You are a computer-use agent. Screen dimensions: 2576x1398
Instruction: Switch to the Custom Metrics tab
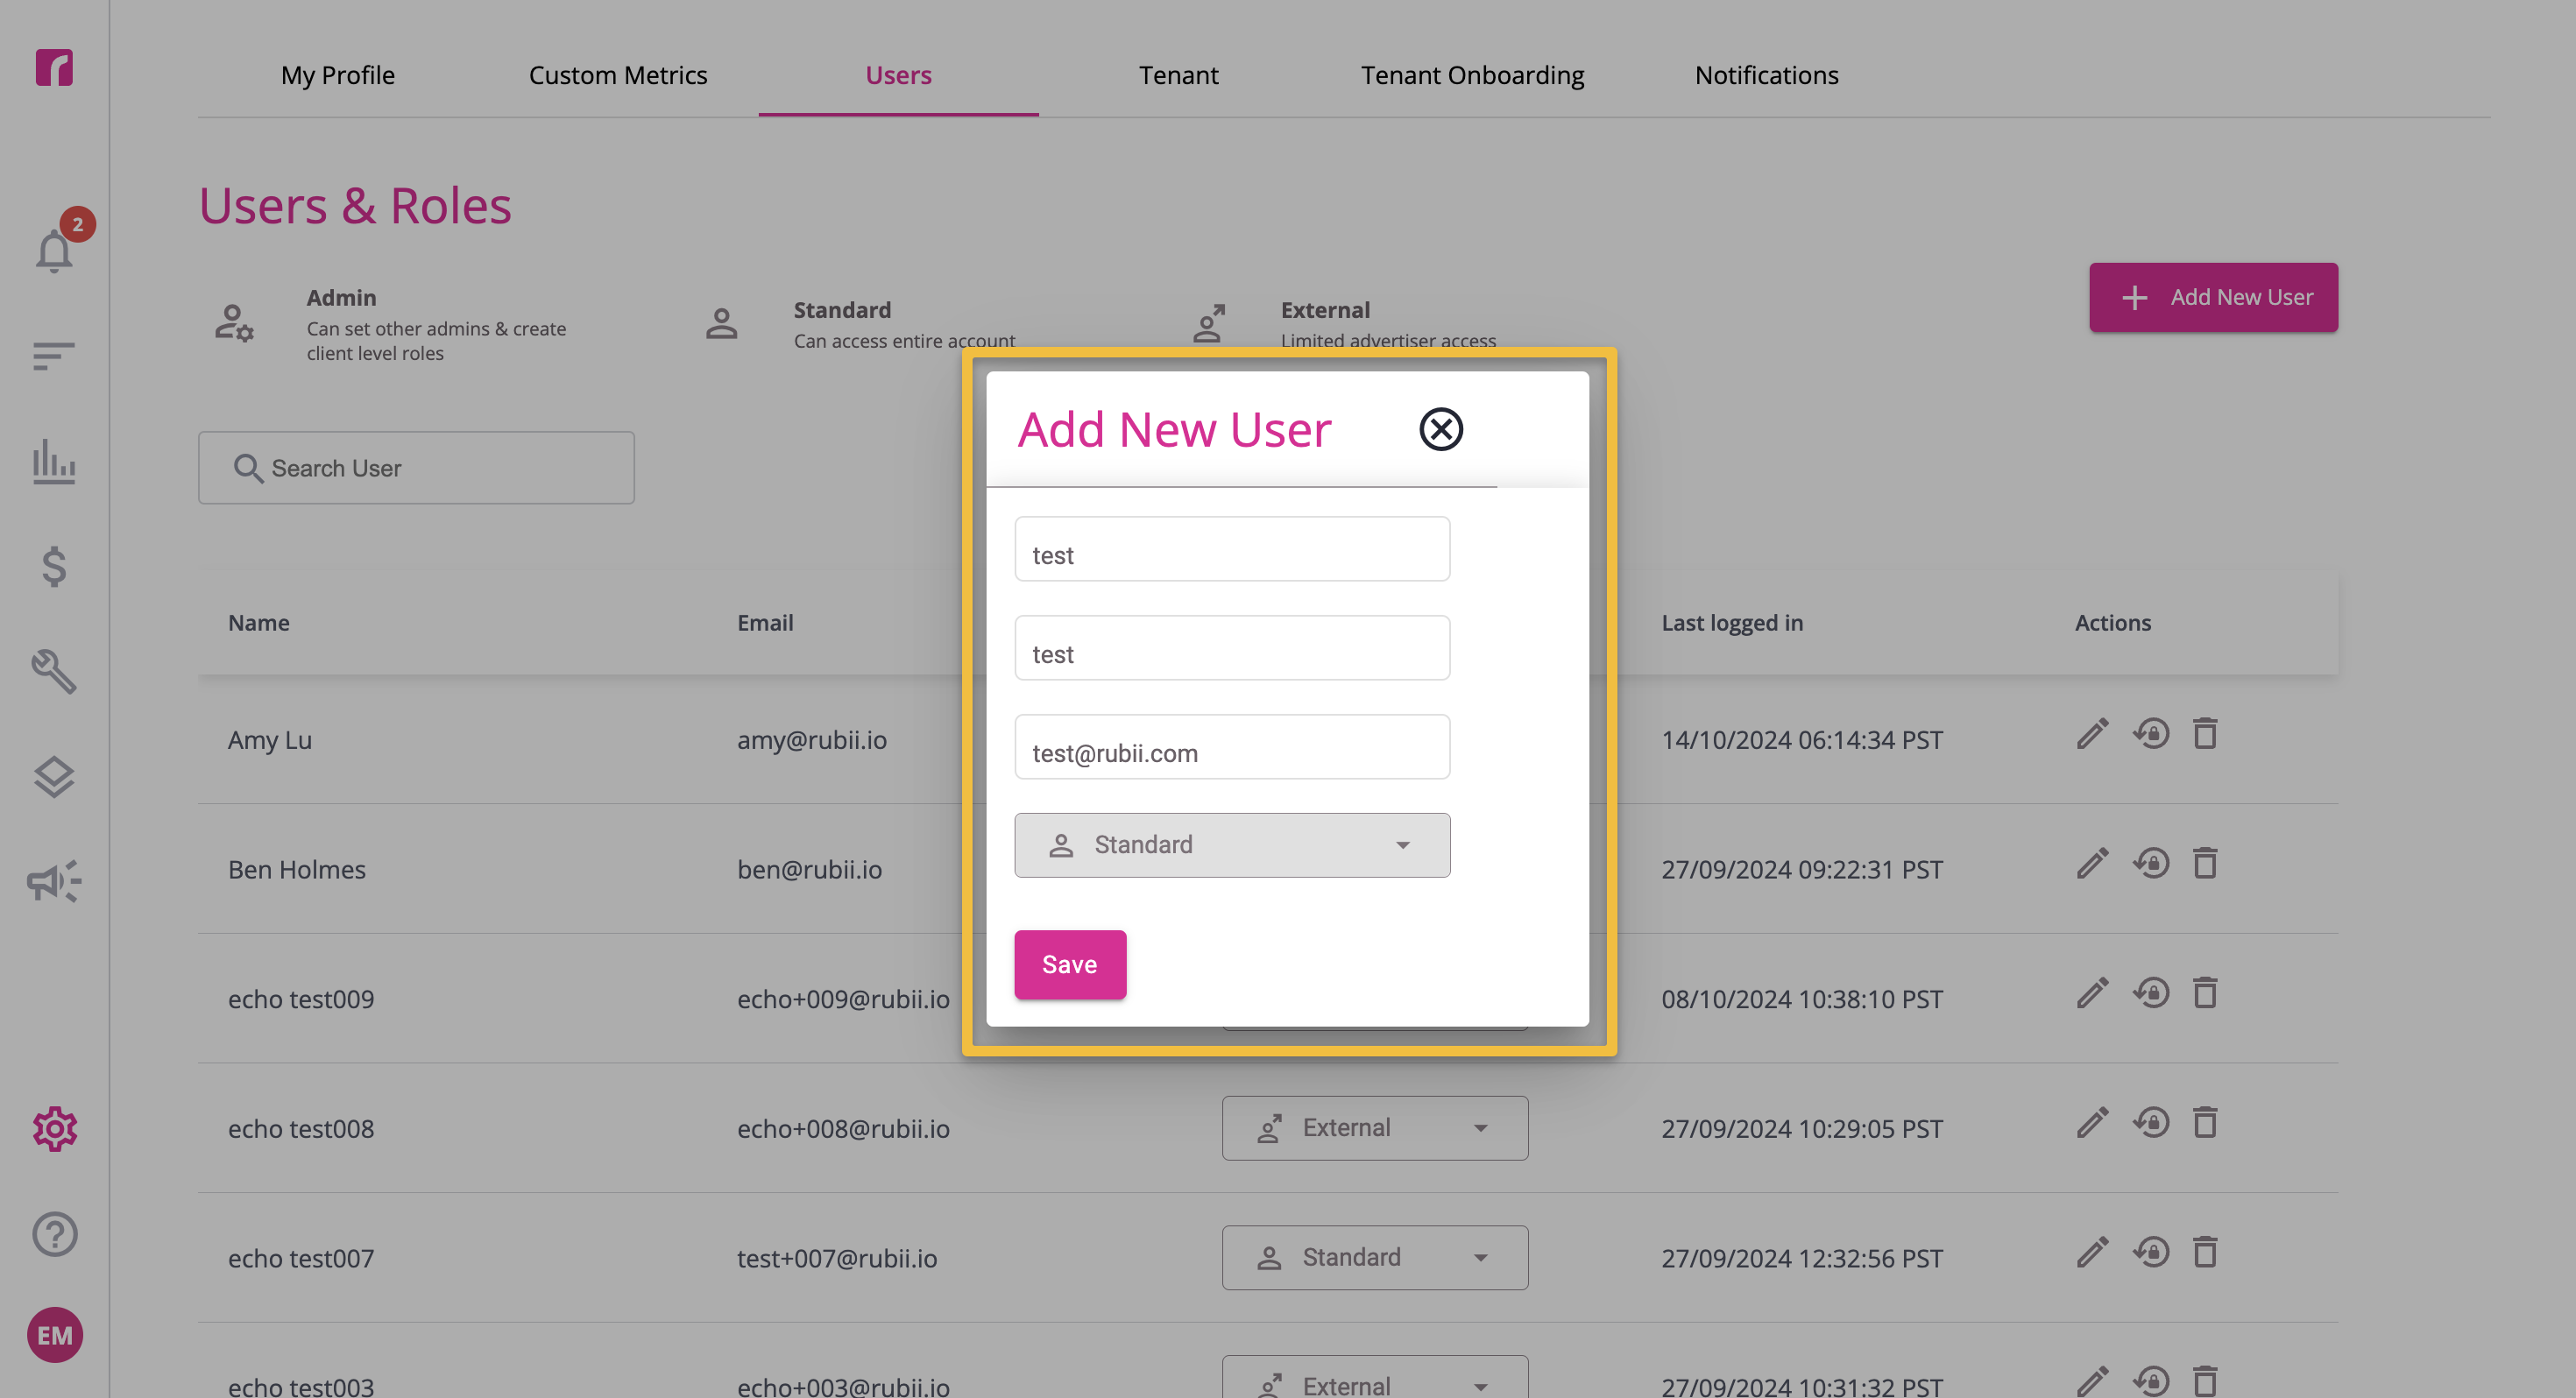pos(618,75)
